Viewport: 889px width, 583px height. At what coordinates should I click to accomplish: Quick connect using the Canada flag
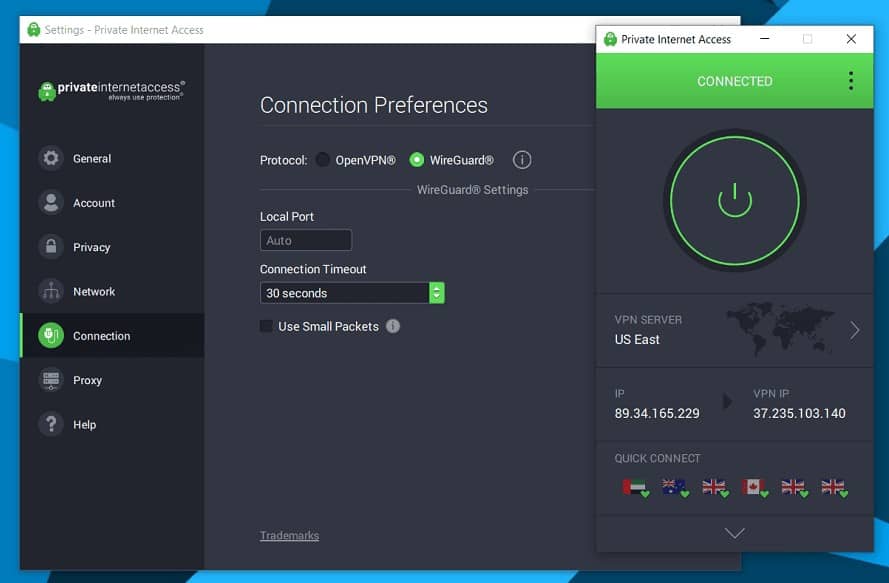(754, 487)
